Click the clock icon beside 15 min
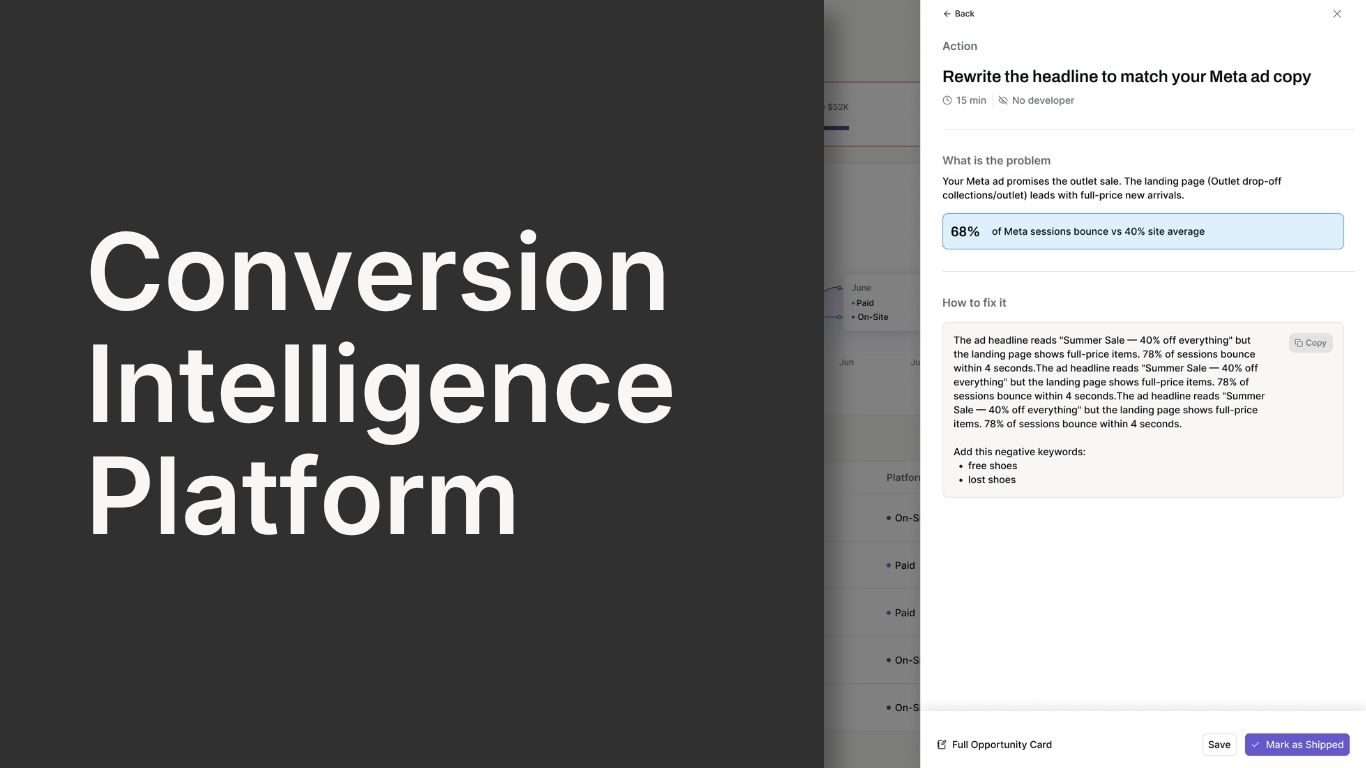 [x=947, y=101]
